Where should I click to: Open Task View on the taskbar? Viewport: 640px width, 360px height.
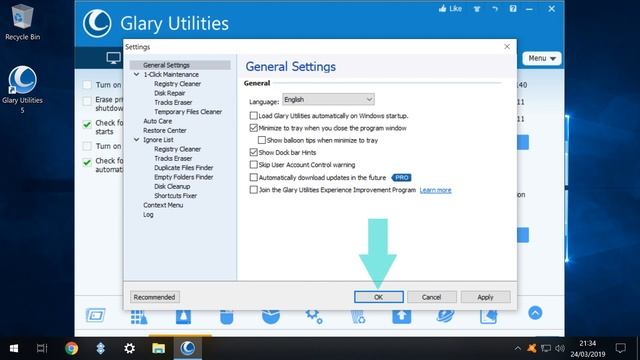[x=42, y=348]
